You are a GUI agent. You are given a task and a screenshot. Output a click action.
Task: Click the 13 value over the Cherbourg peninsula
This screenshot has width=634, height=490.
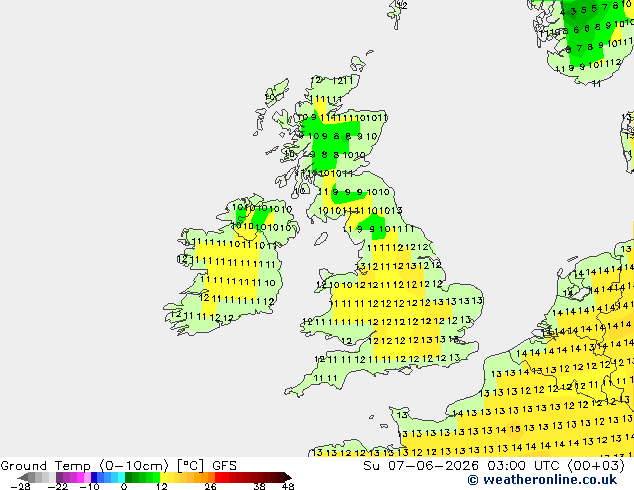tap(402, 415)
